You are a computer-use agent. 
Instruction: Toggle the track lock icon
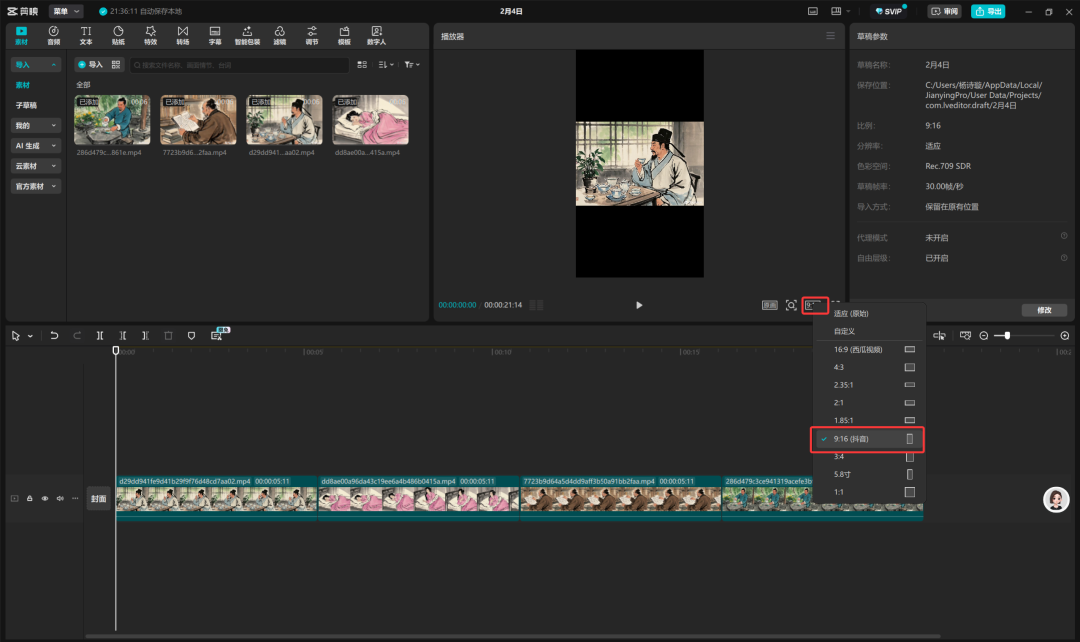tap(30, 498)
